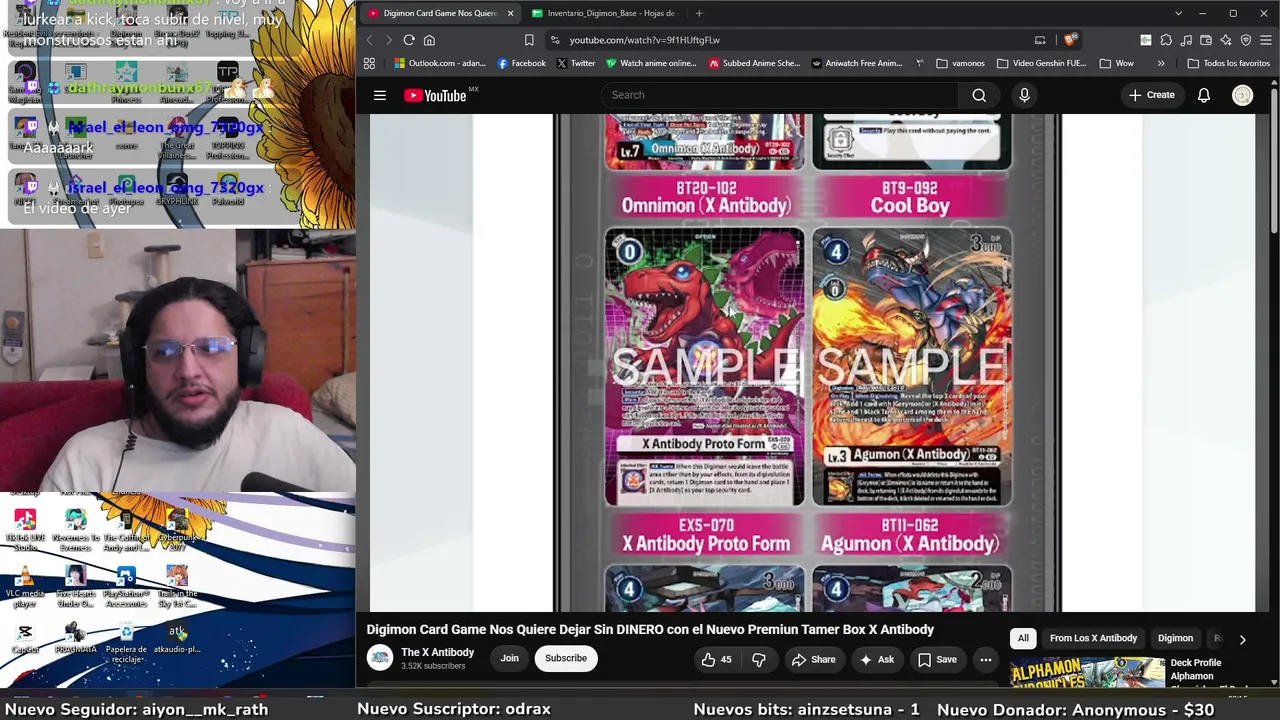Click the YouTube search magnifier button
The width and height of the screenshot is (1280, 720).
point(979,95)
